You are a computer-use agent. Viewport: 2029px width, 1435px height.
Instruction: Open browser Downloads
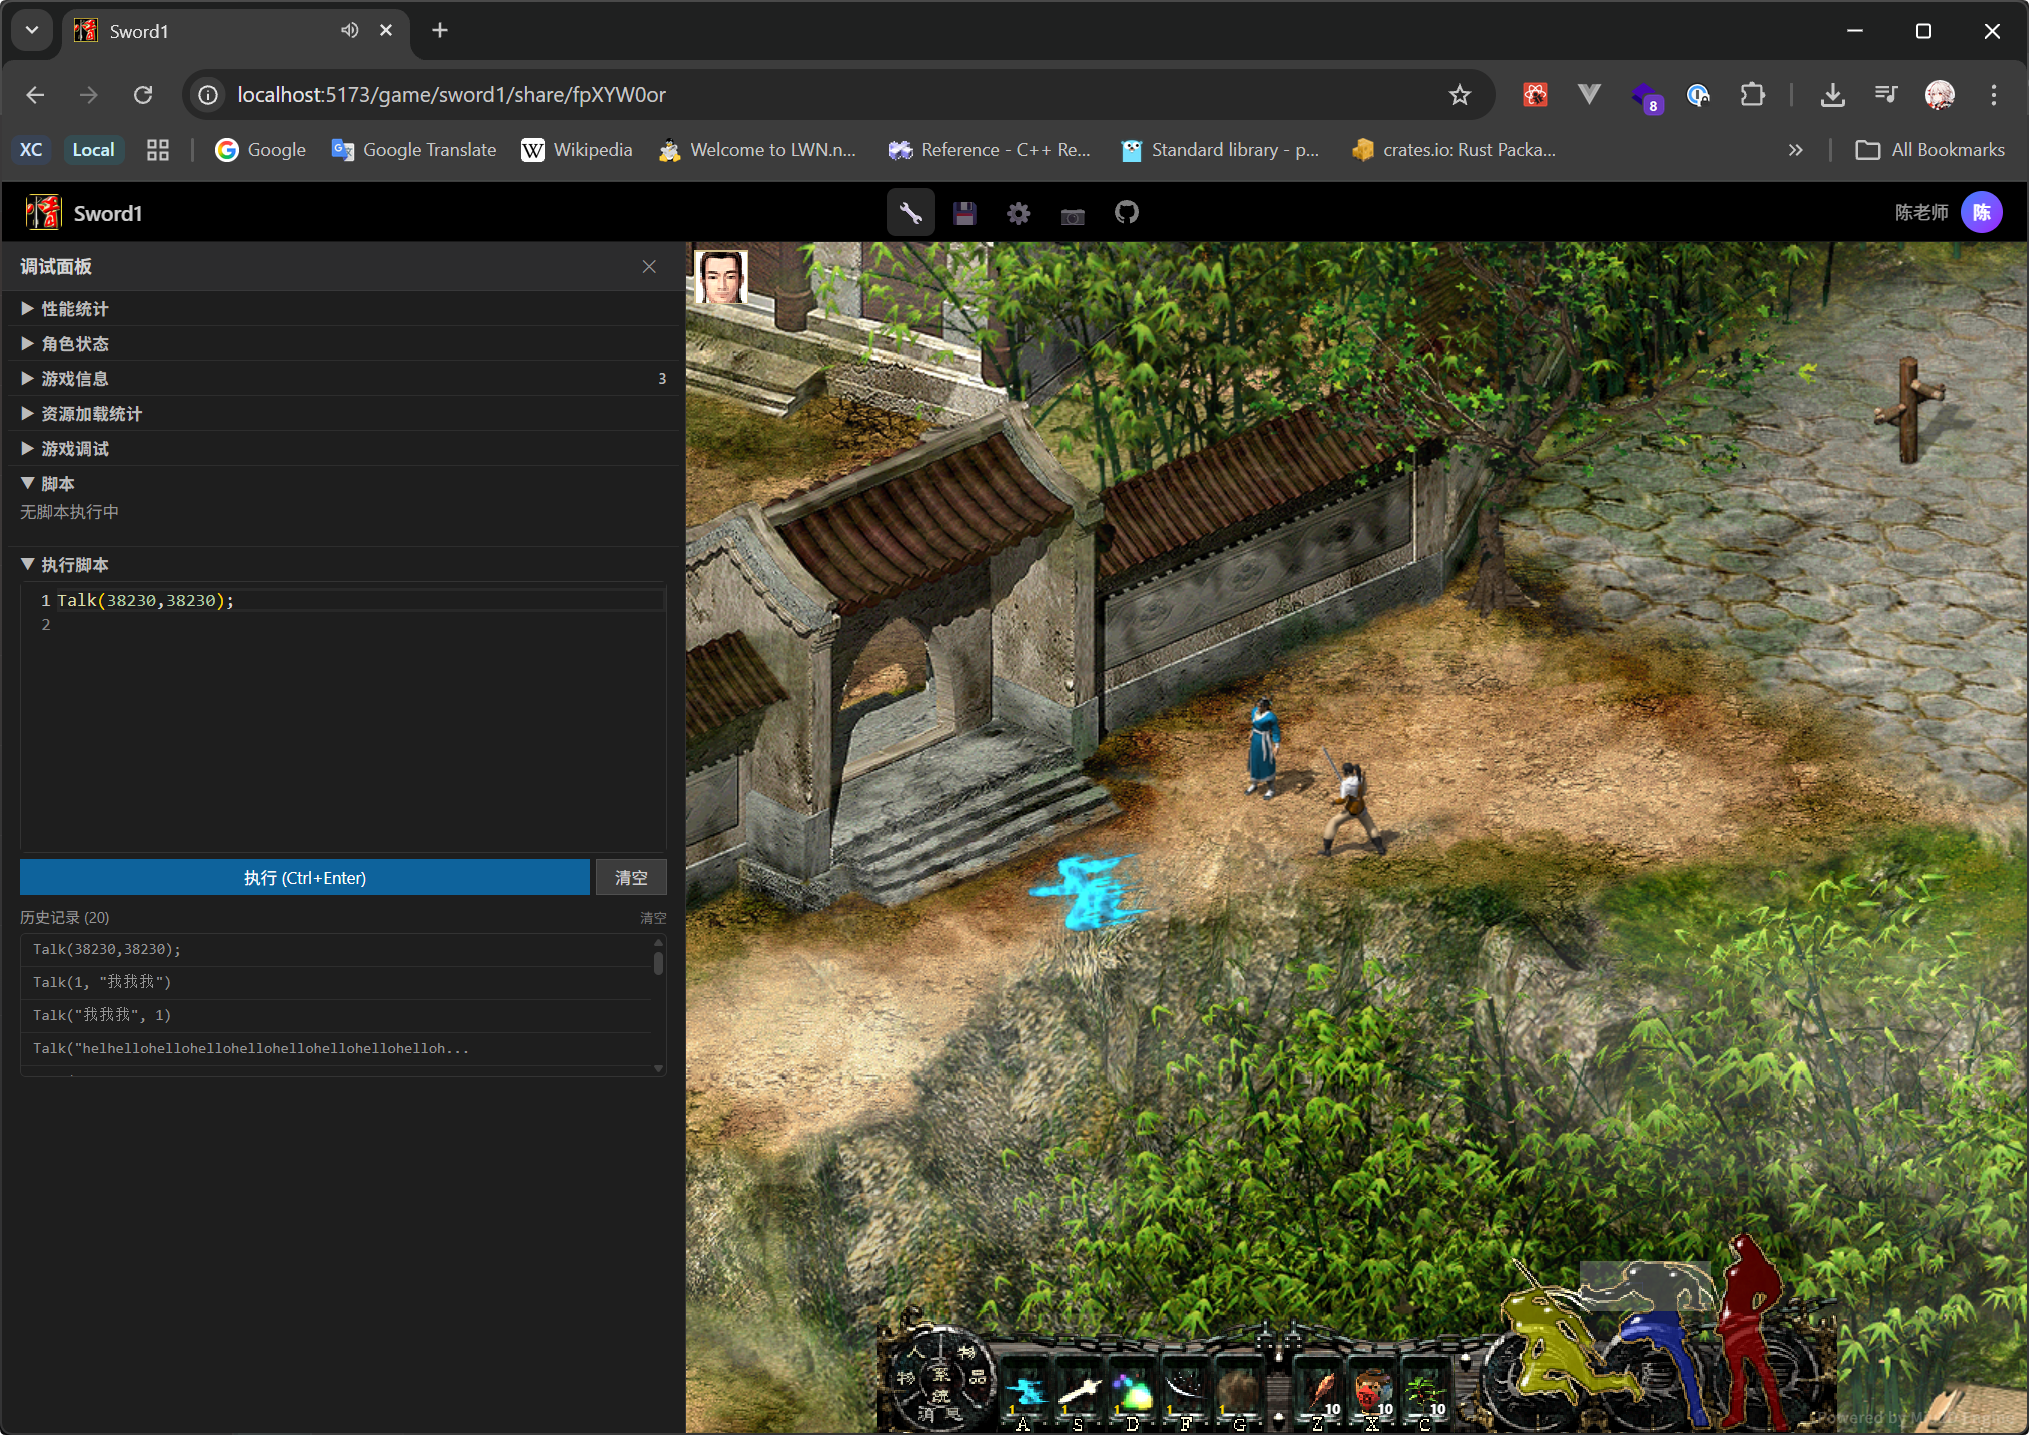[1832, 94]
